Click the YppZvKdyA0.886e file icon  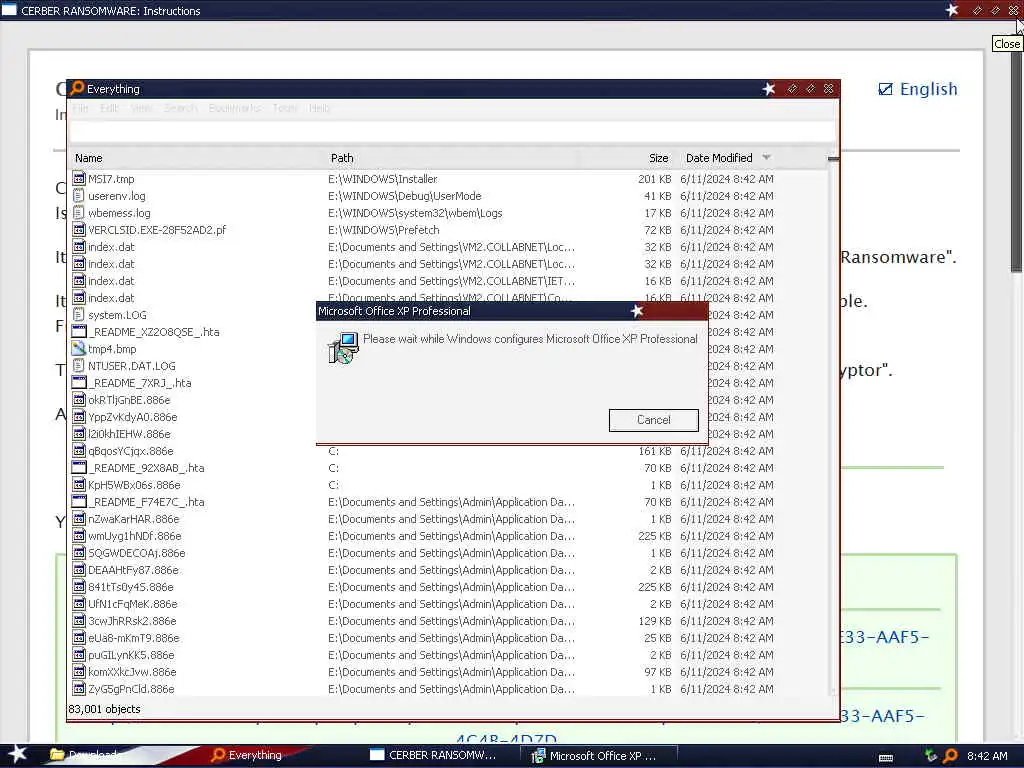point(79,416)
